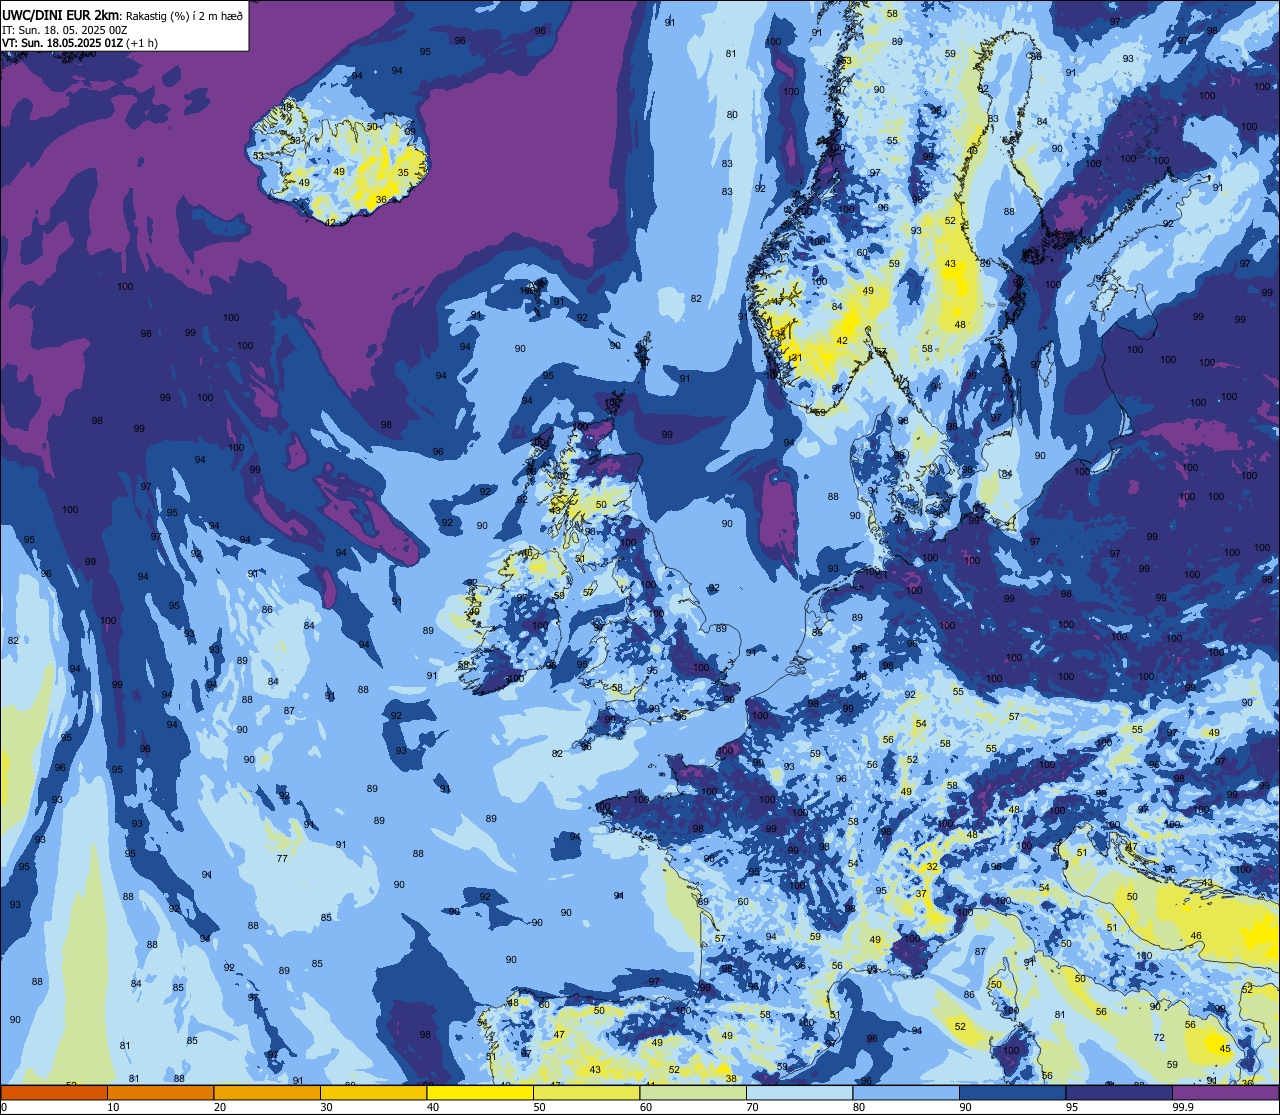The image size is (1280, 1115).
Task: Click the 35 humidity value over eastern Iceland
Action: (x=403, y=173)
